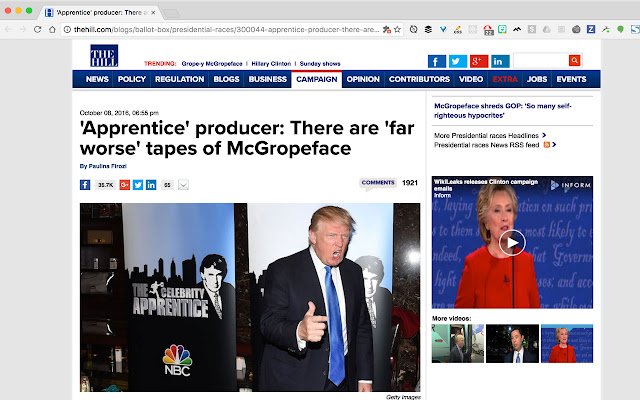Click trending link Sunday shows
This screenshot has height=400, width=640.
(x=320, y=64)
